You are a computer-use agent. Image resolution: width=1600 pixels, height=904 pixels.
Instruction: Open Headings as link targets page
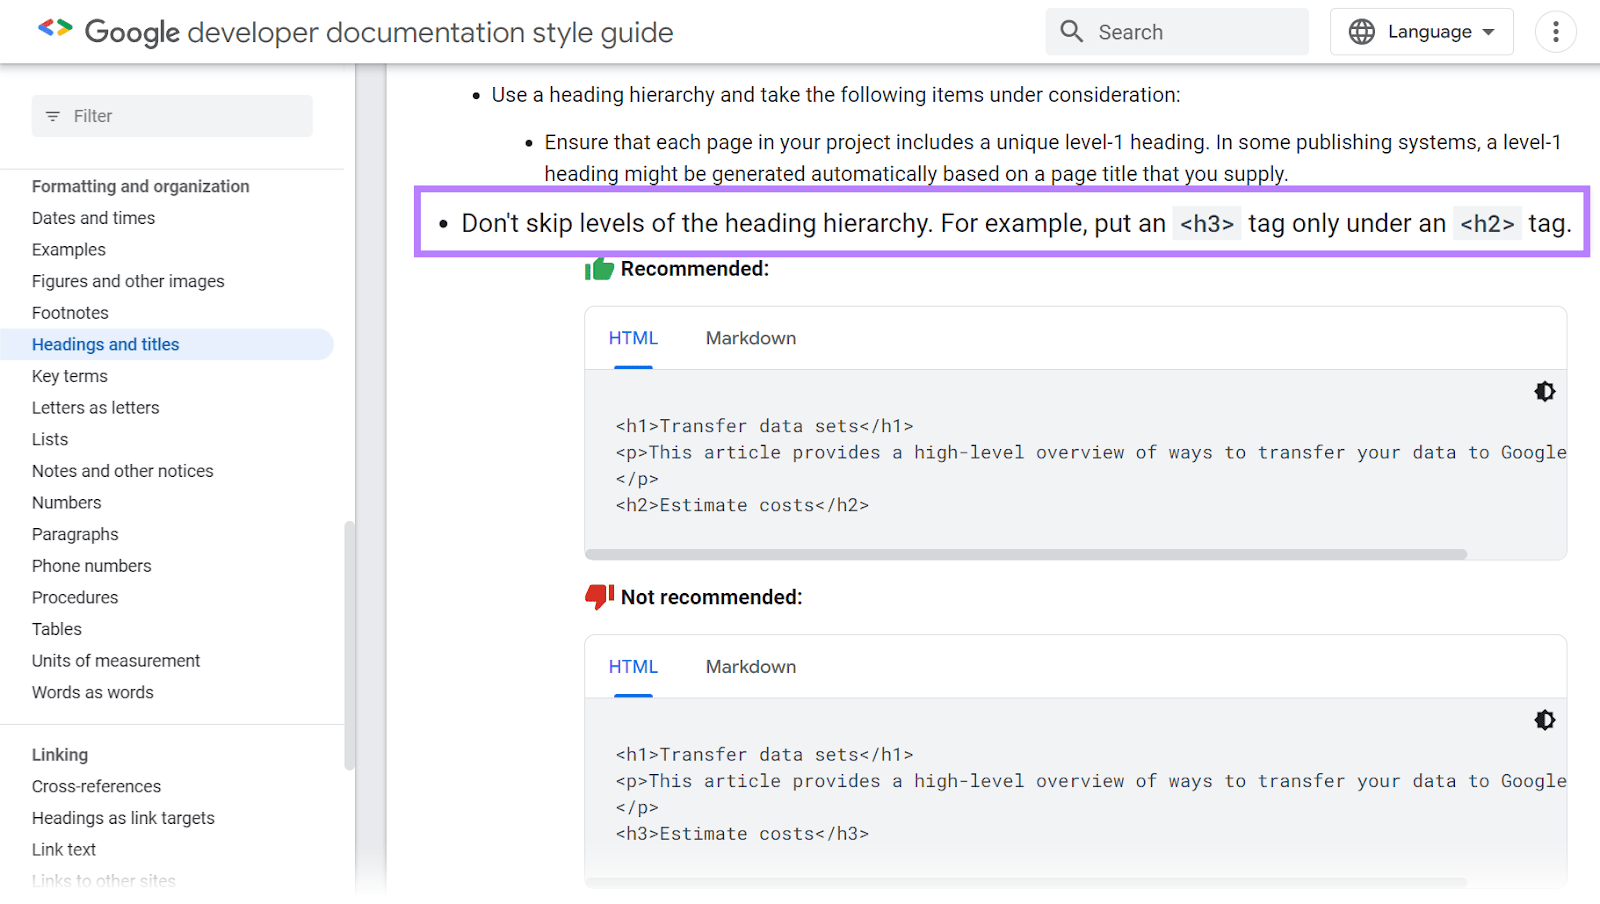(123, 818)
